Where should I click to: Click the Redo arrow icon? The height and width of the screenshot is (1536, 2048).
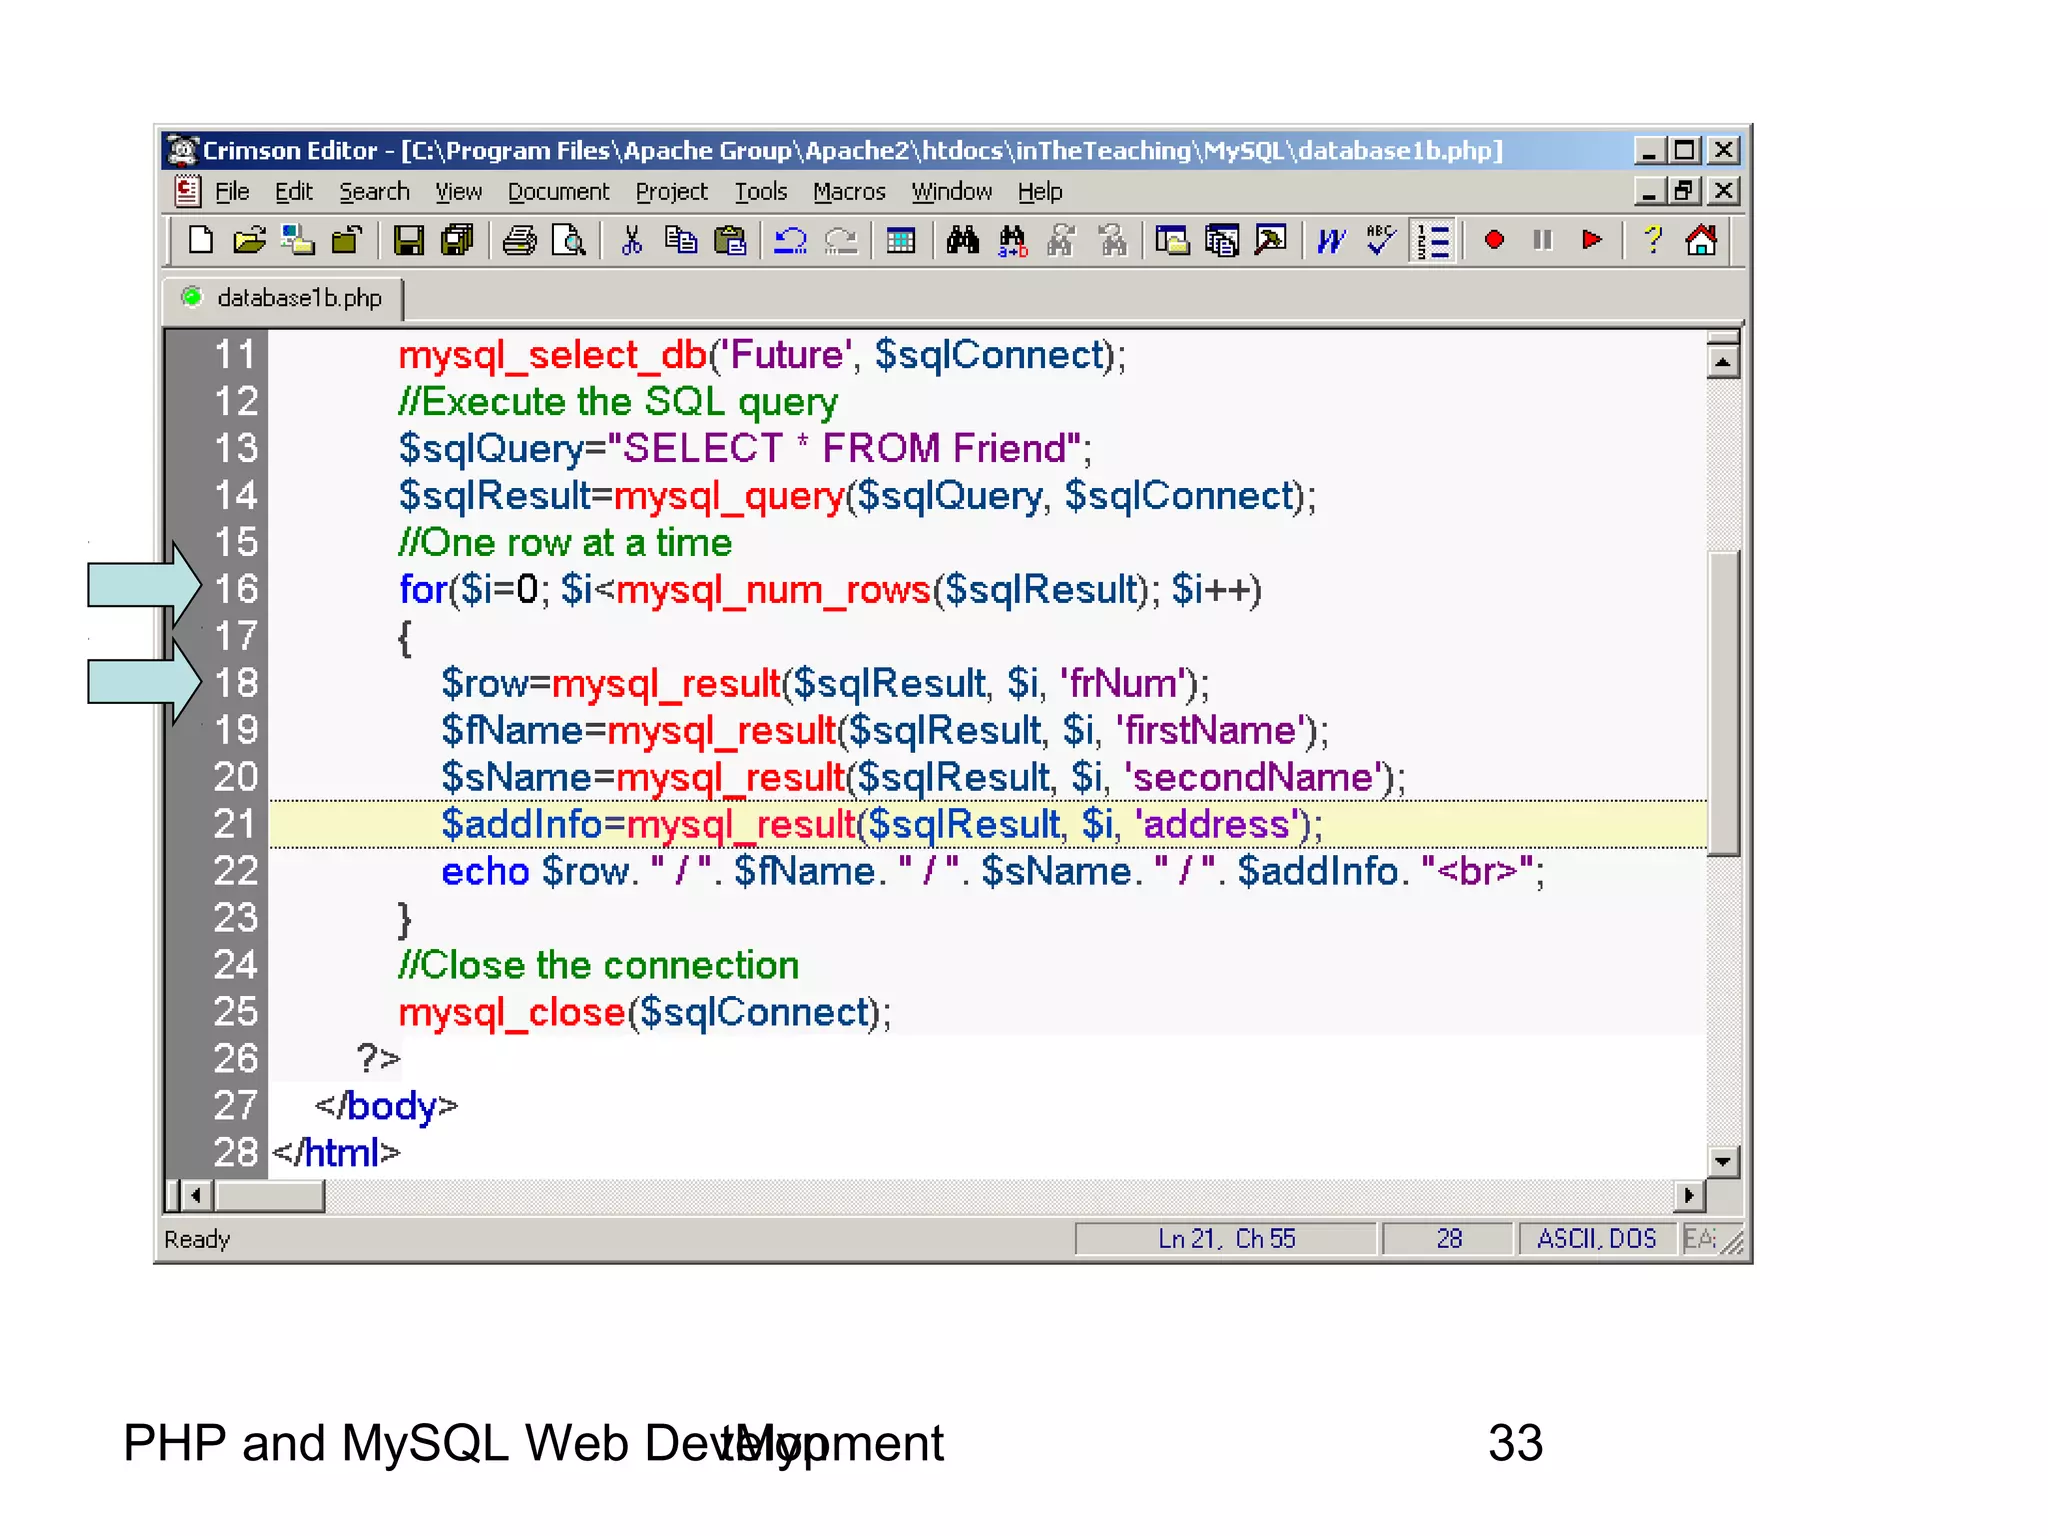tap(841, 241)
